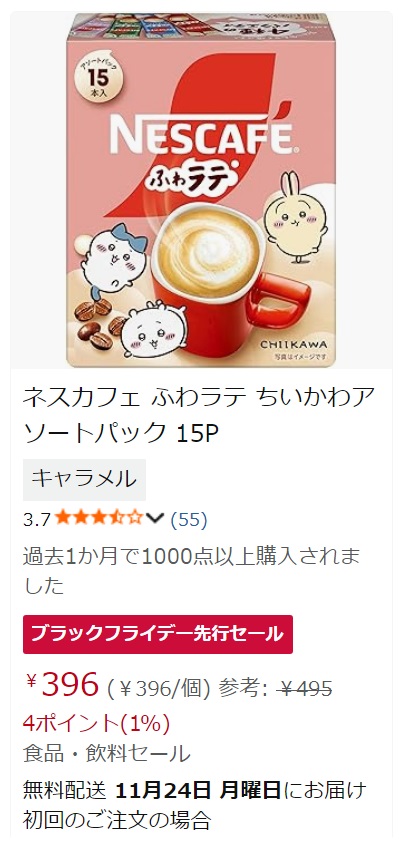Open the 55 customer reviews link
Image resolution: width=400 pixels, height=848 pixels.
point(189,520)
